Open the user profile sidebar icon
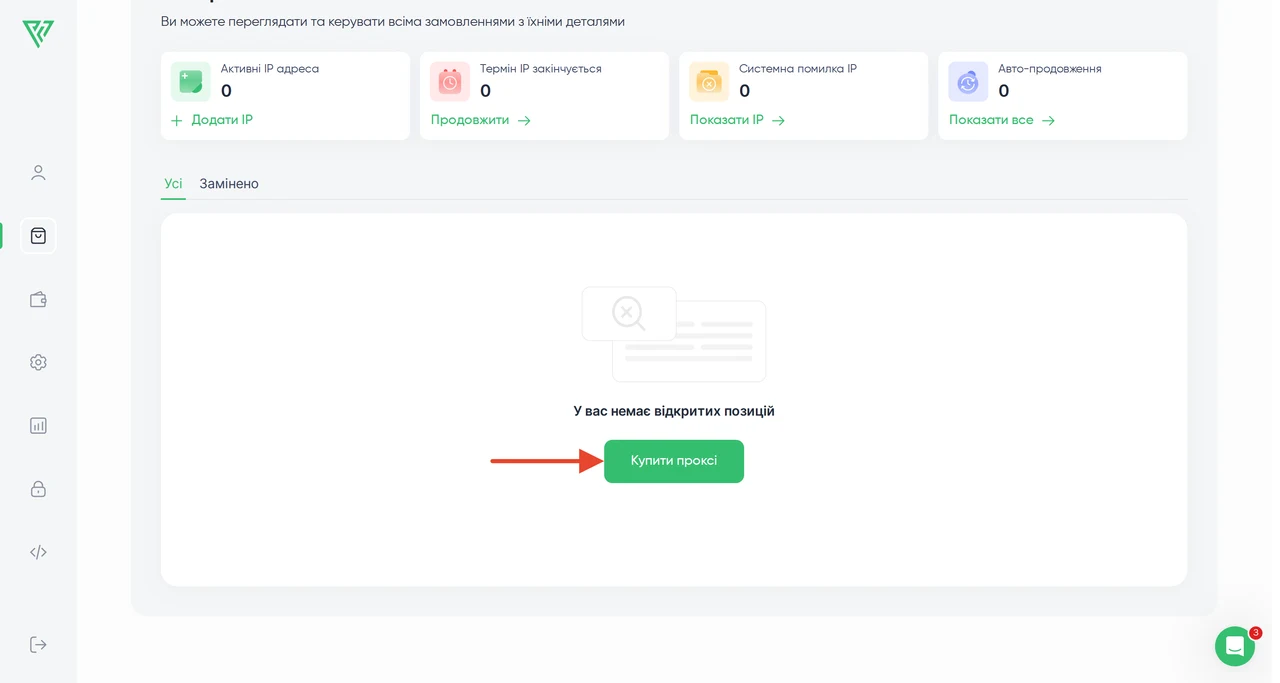This screenshot has width=1280, height=683. [38, 173]
